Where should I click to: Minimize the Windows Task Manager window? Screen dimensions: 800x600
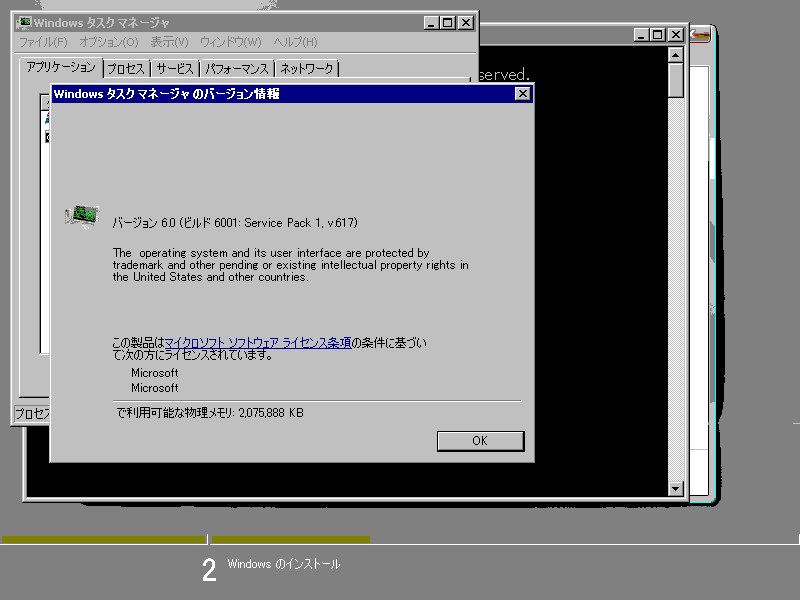(x=431, y=23)
